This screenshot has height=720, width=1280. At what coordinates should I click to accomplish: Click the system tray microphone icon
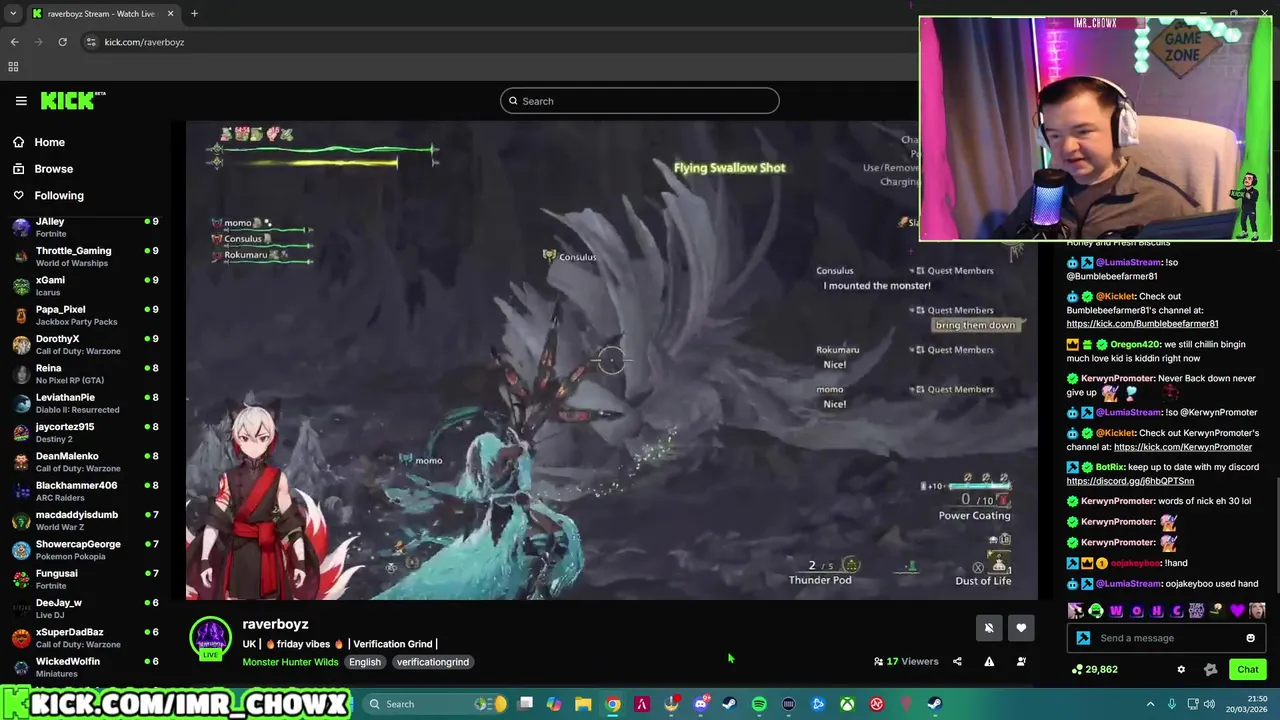pyautogui.click(x=1171, y=704)
